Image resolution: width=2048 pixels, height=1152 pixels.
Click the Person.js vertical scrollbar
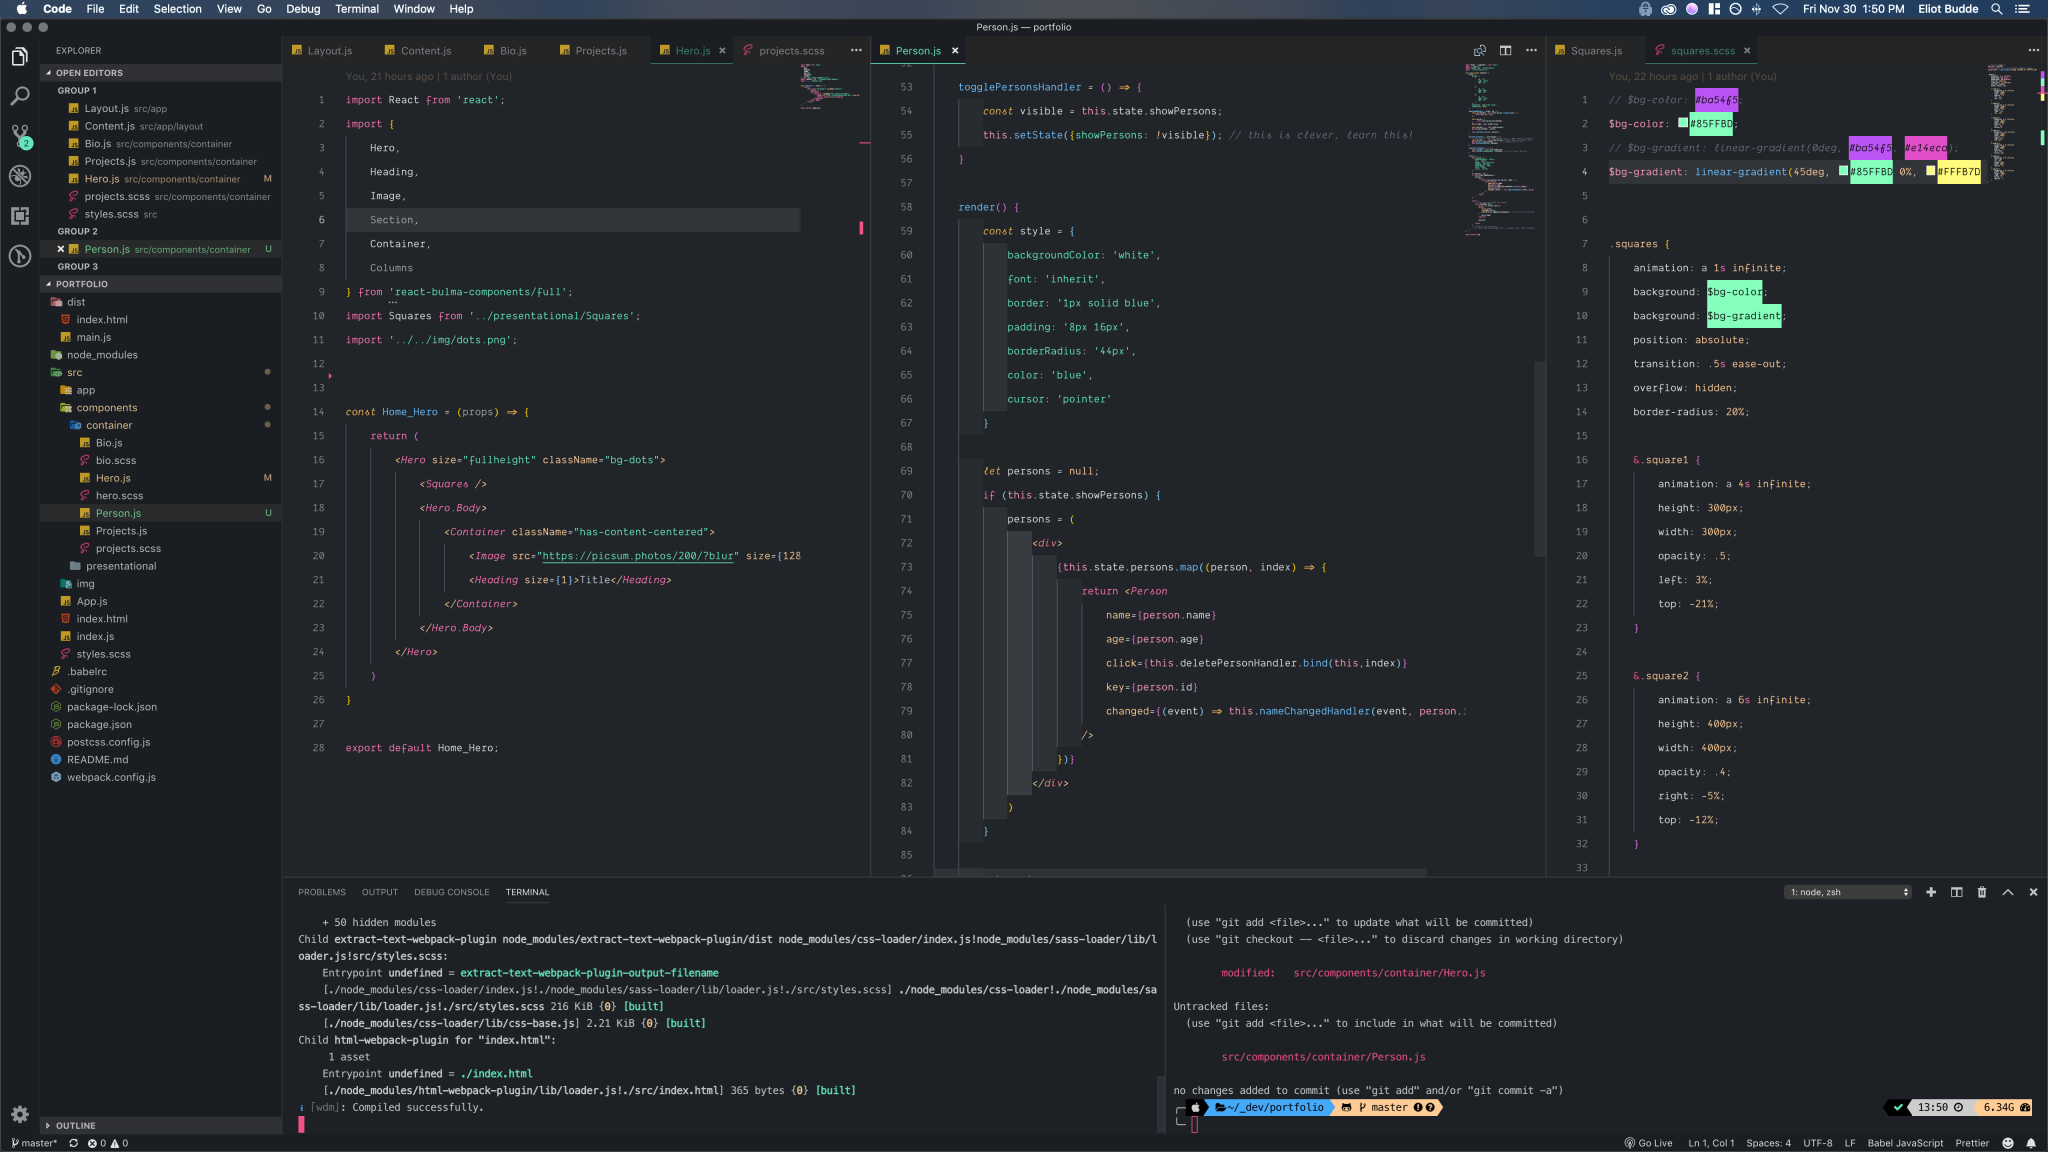[1540, 460]
